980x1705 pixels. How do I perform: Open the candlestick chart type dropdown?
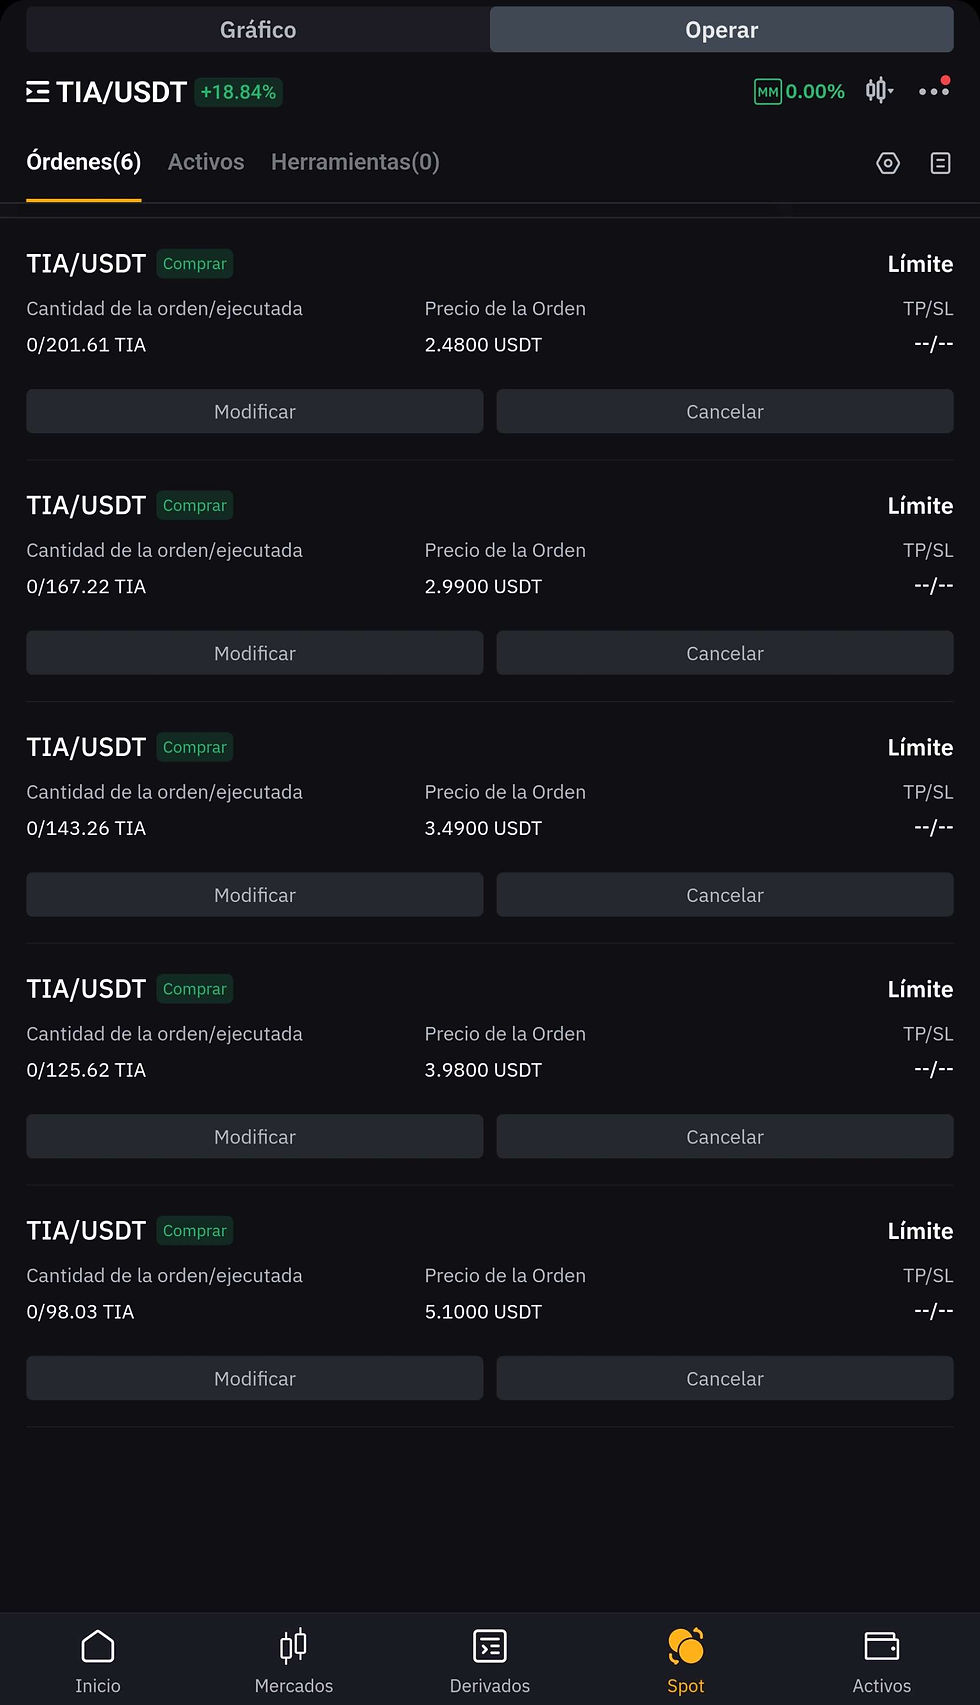[x=879, y=91]
